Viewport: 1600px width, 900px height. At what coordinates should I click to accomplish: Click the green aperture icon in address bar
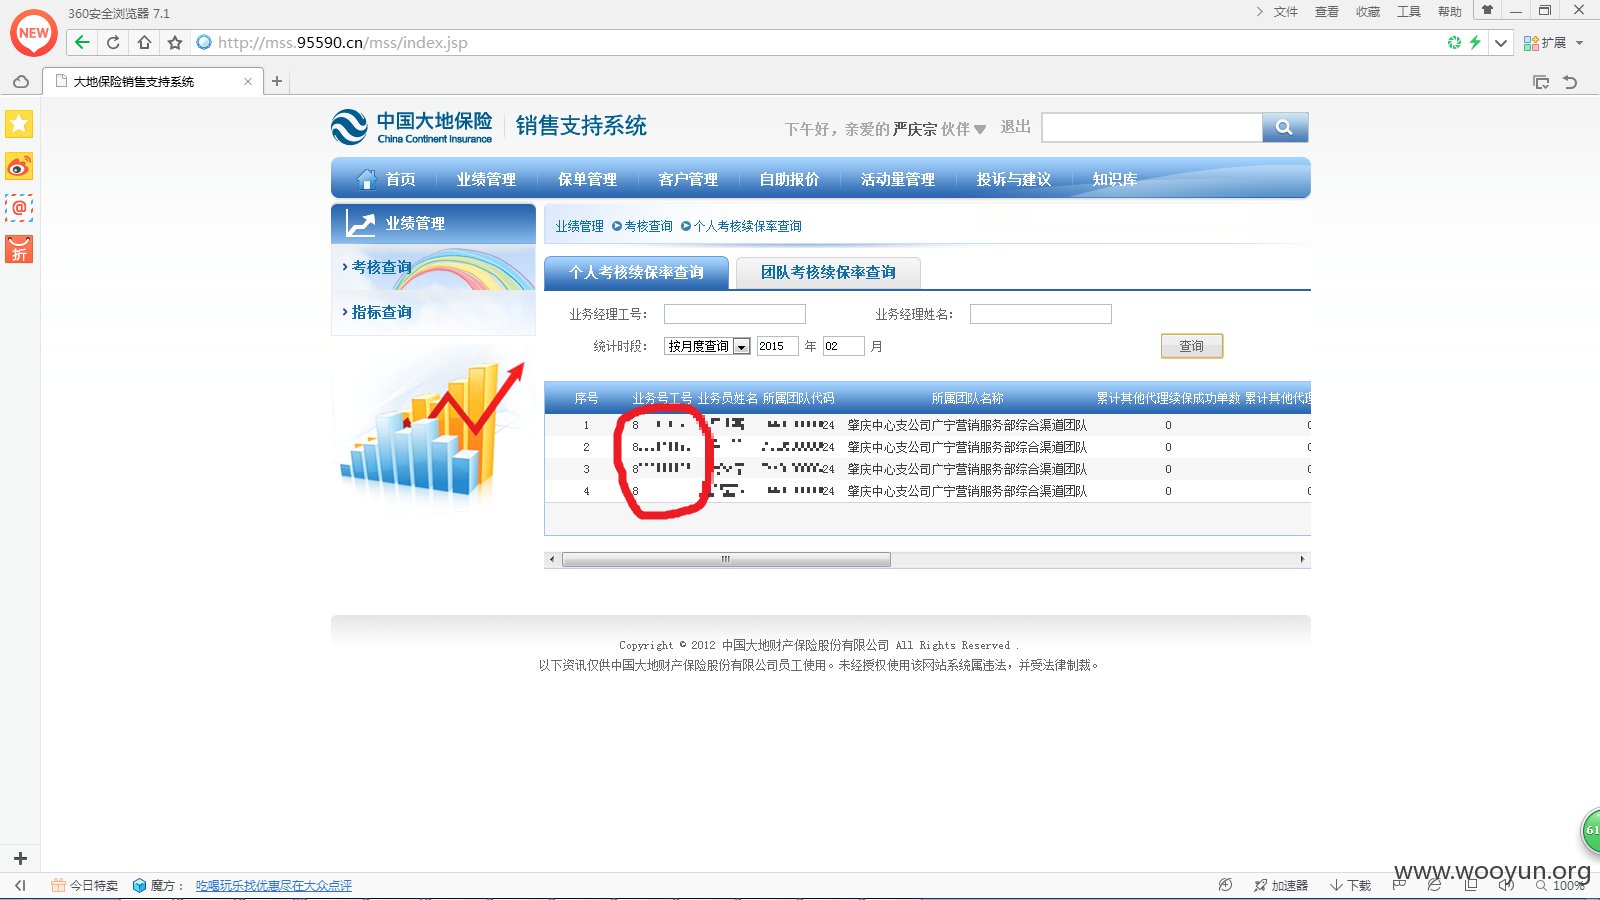click(x=1454, y=42)
